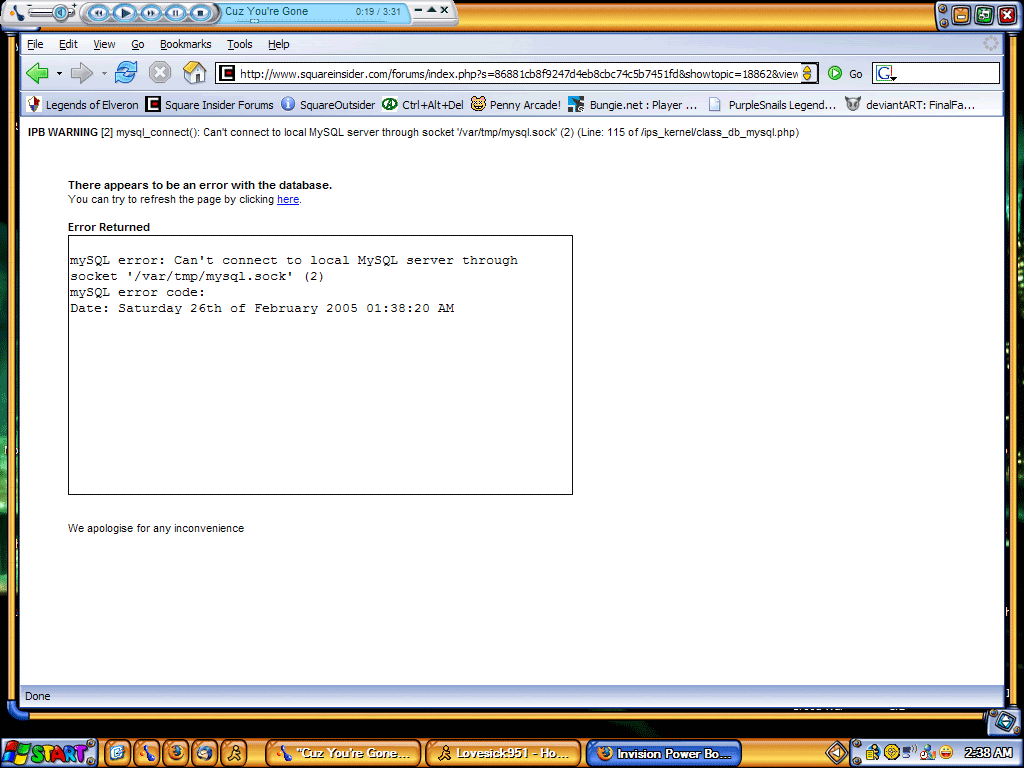Click the media player fast-forward button
This screenshot has width=1024, height=768.
point(151,12)
